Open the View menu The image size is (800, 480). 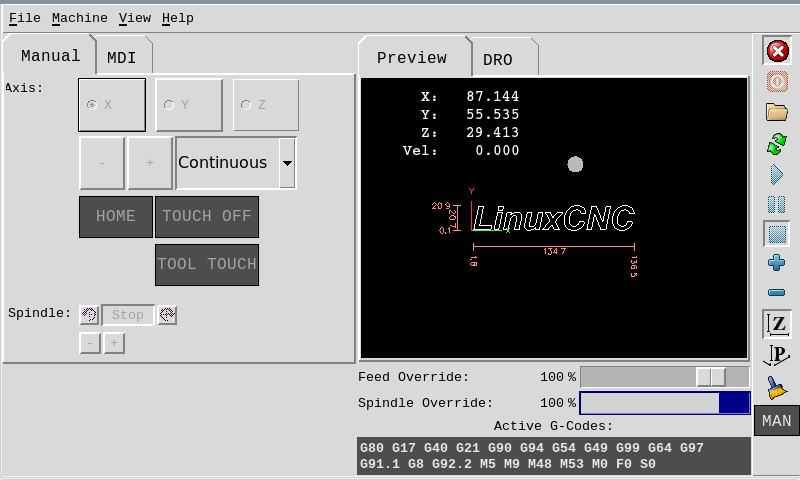click(x=135, y=18)
